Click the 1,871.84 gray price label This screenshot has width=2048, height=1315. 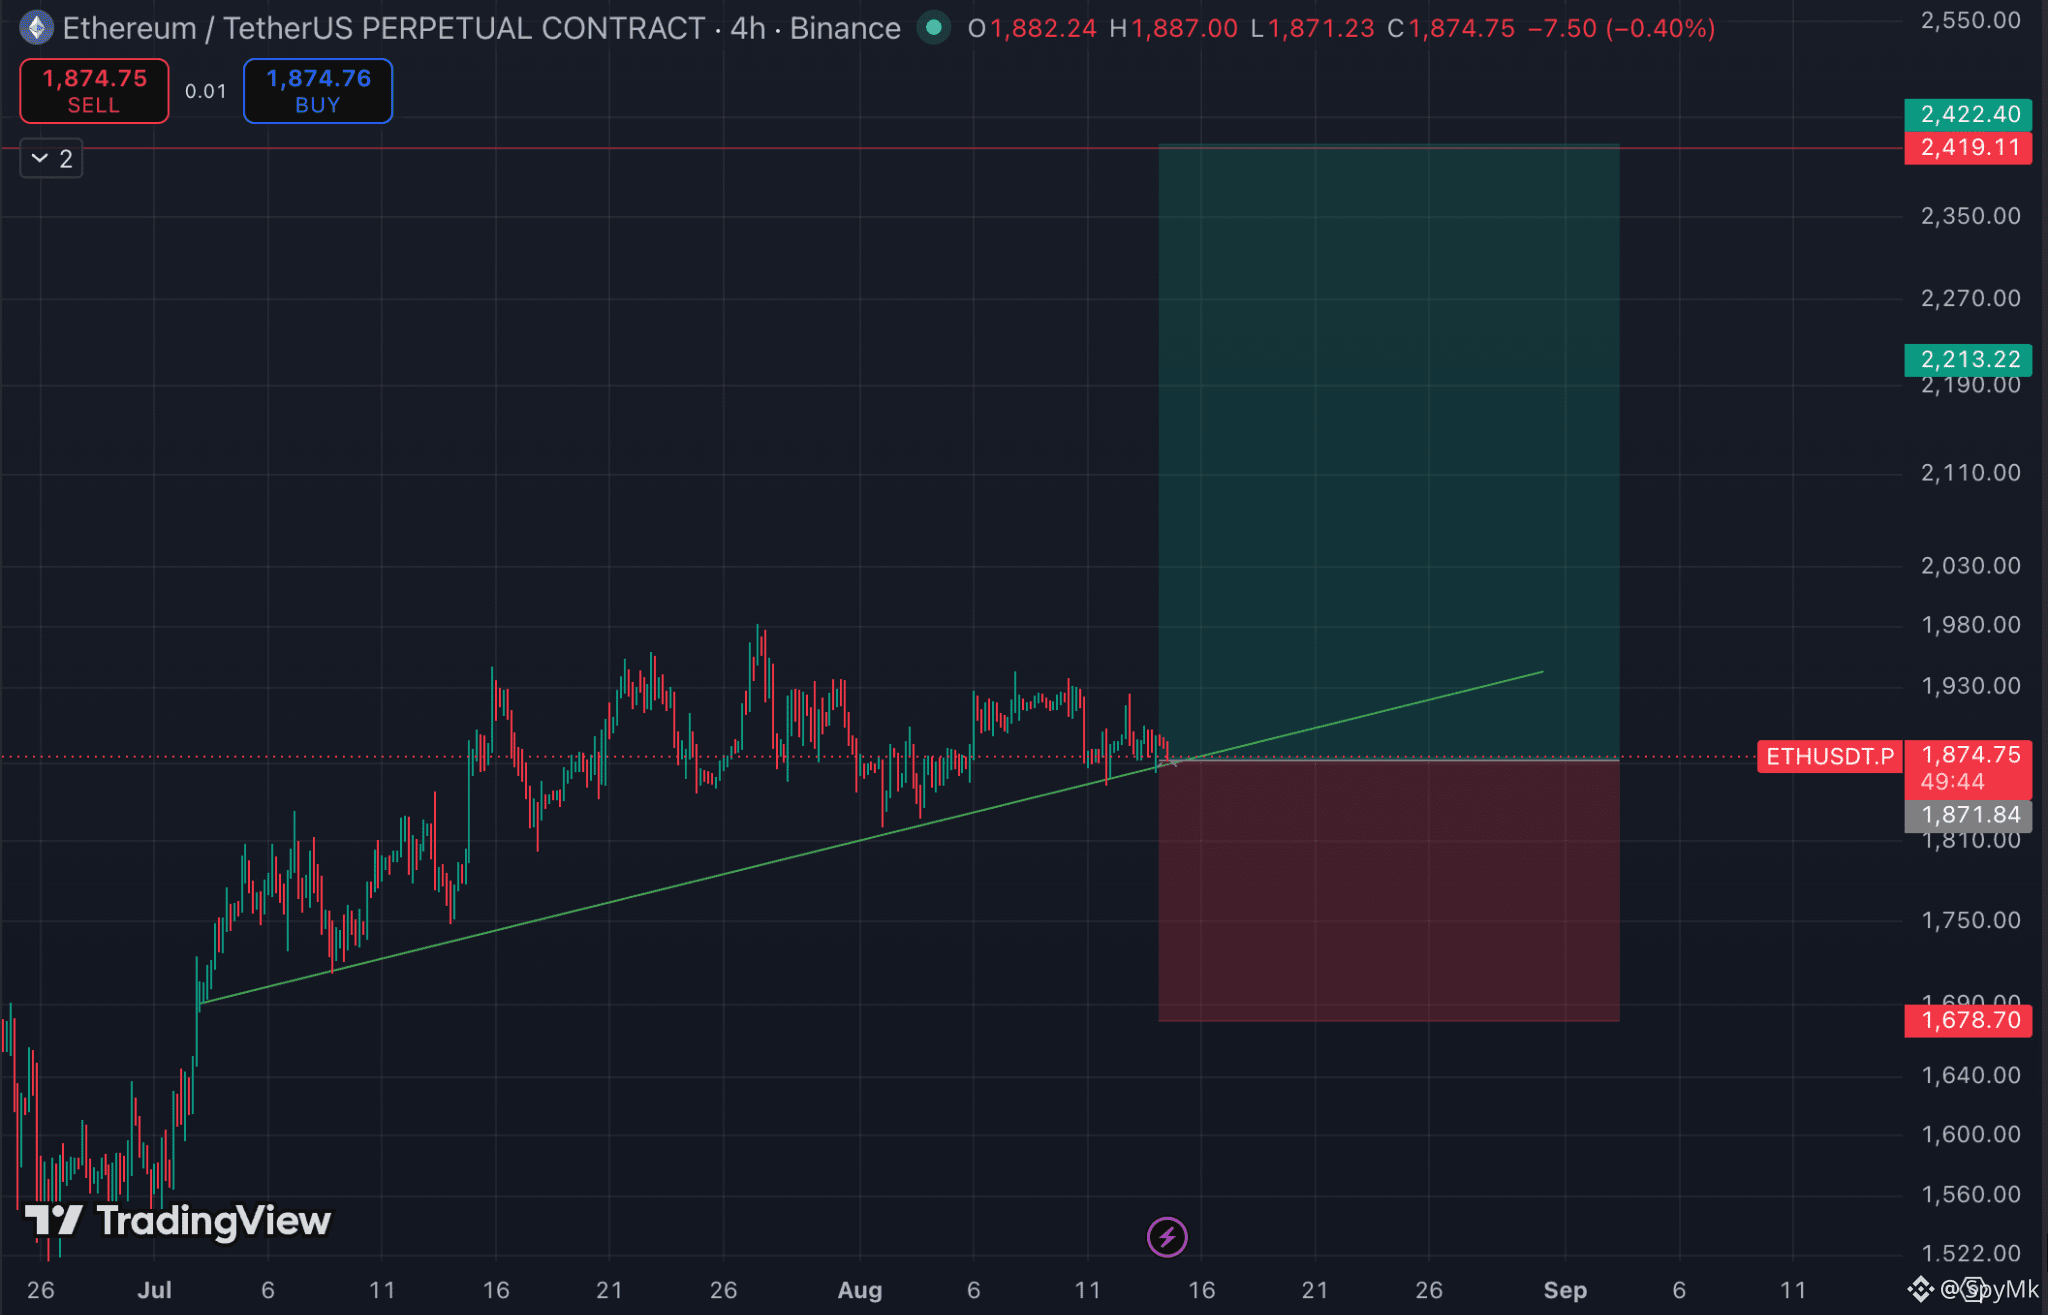pos(1968,815)
